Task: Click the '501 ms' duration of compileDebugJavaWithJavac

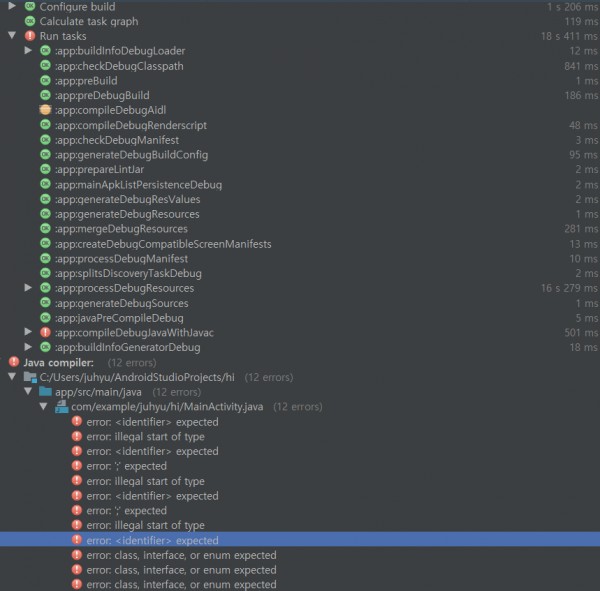Action: pyautogui.click(x=581, y=332)
